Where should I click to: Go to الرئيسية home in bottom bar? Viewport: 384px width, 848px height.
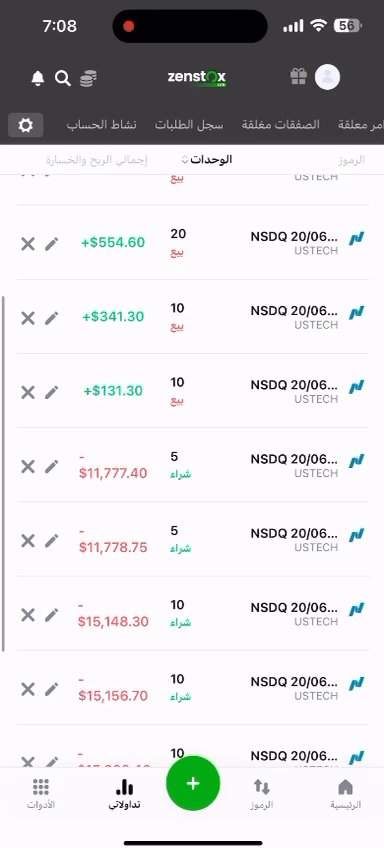345,794
